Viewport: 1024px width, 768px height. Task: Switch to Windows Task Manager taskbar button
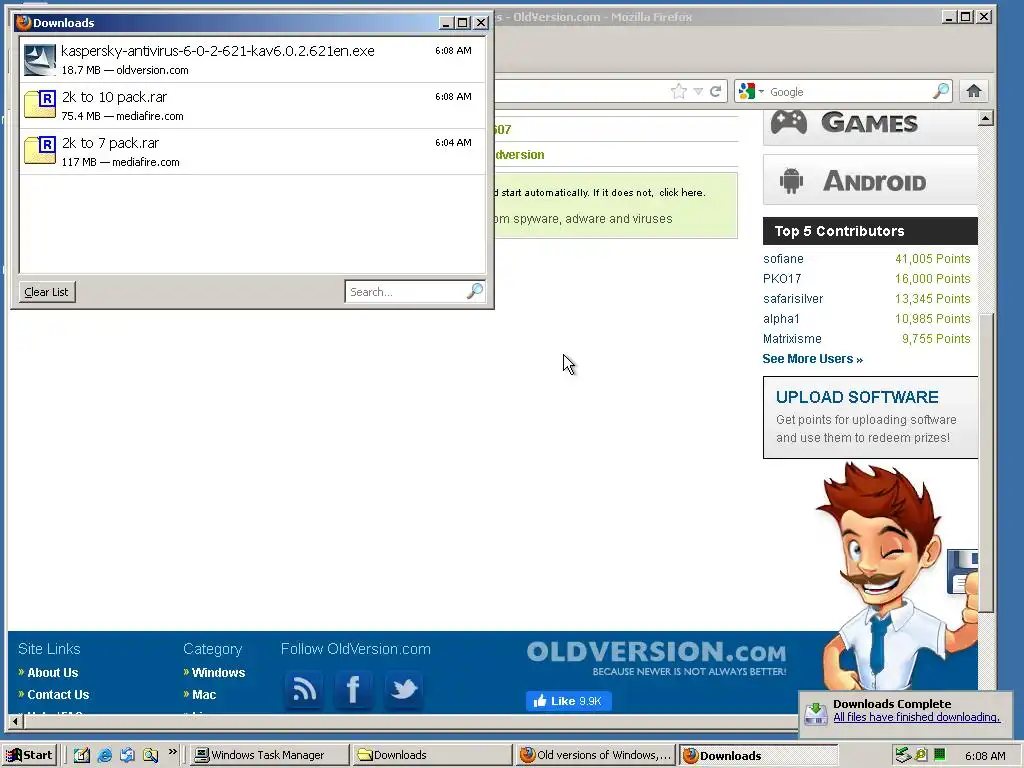270,755
